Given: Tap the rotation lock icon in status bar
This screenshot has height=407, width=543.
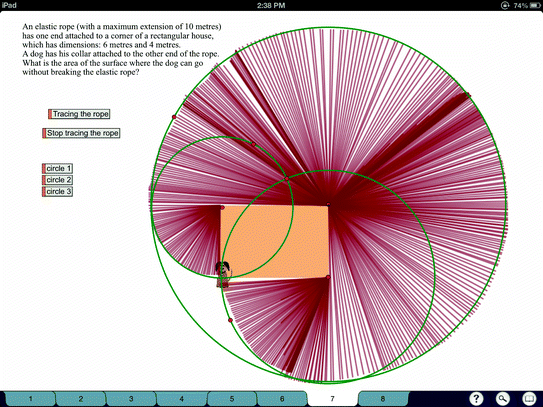Looking at the screenshot, I should pos(505,5).
